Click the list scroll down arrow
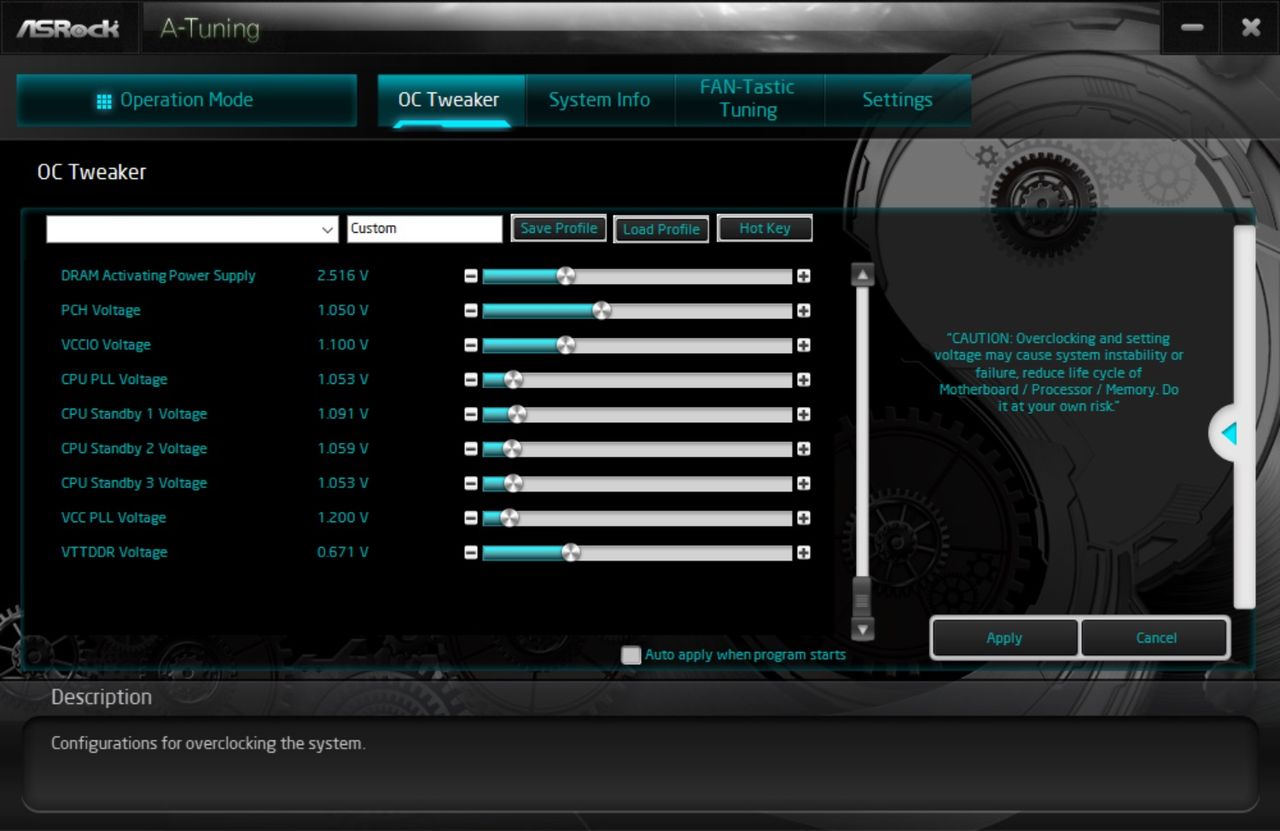 862,629
